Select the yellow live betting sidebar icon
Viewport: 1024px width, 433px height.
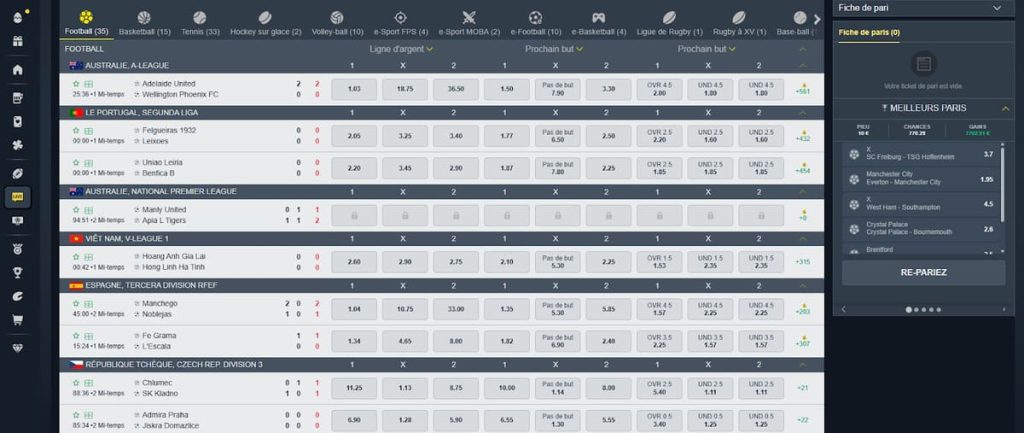coord(17,196)
